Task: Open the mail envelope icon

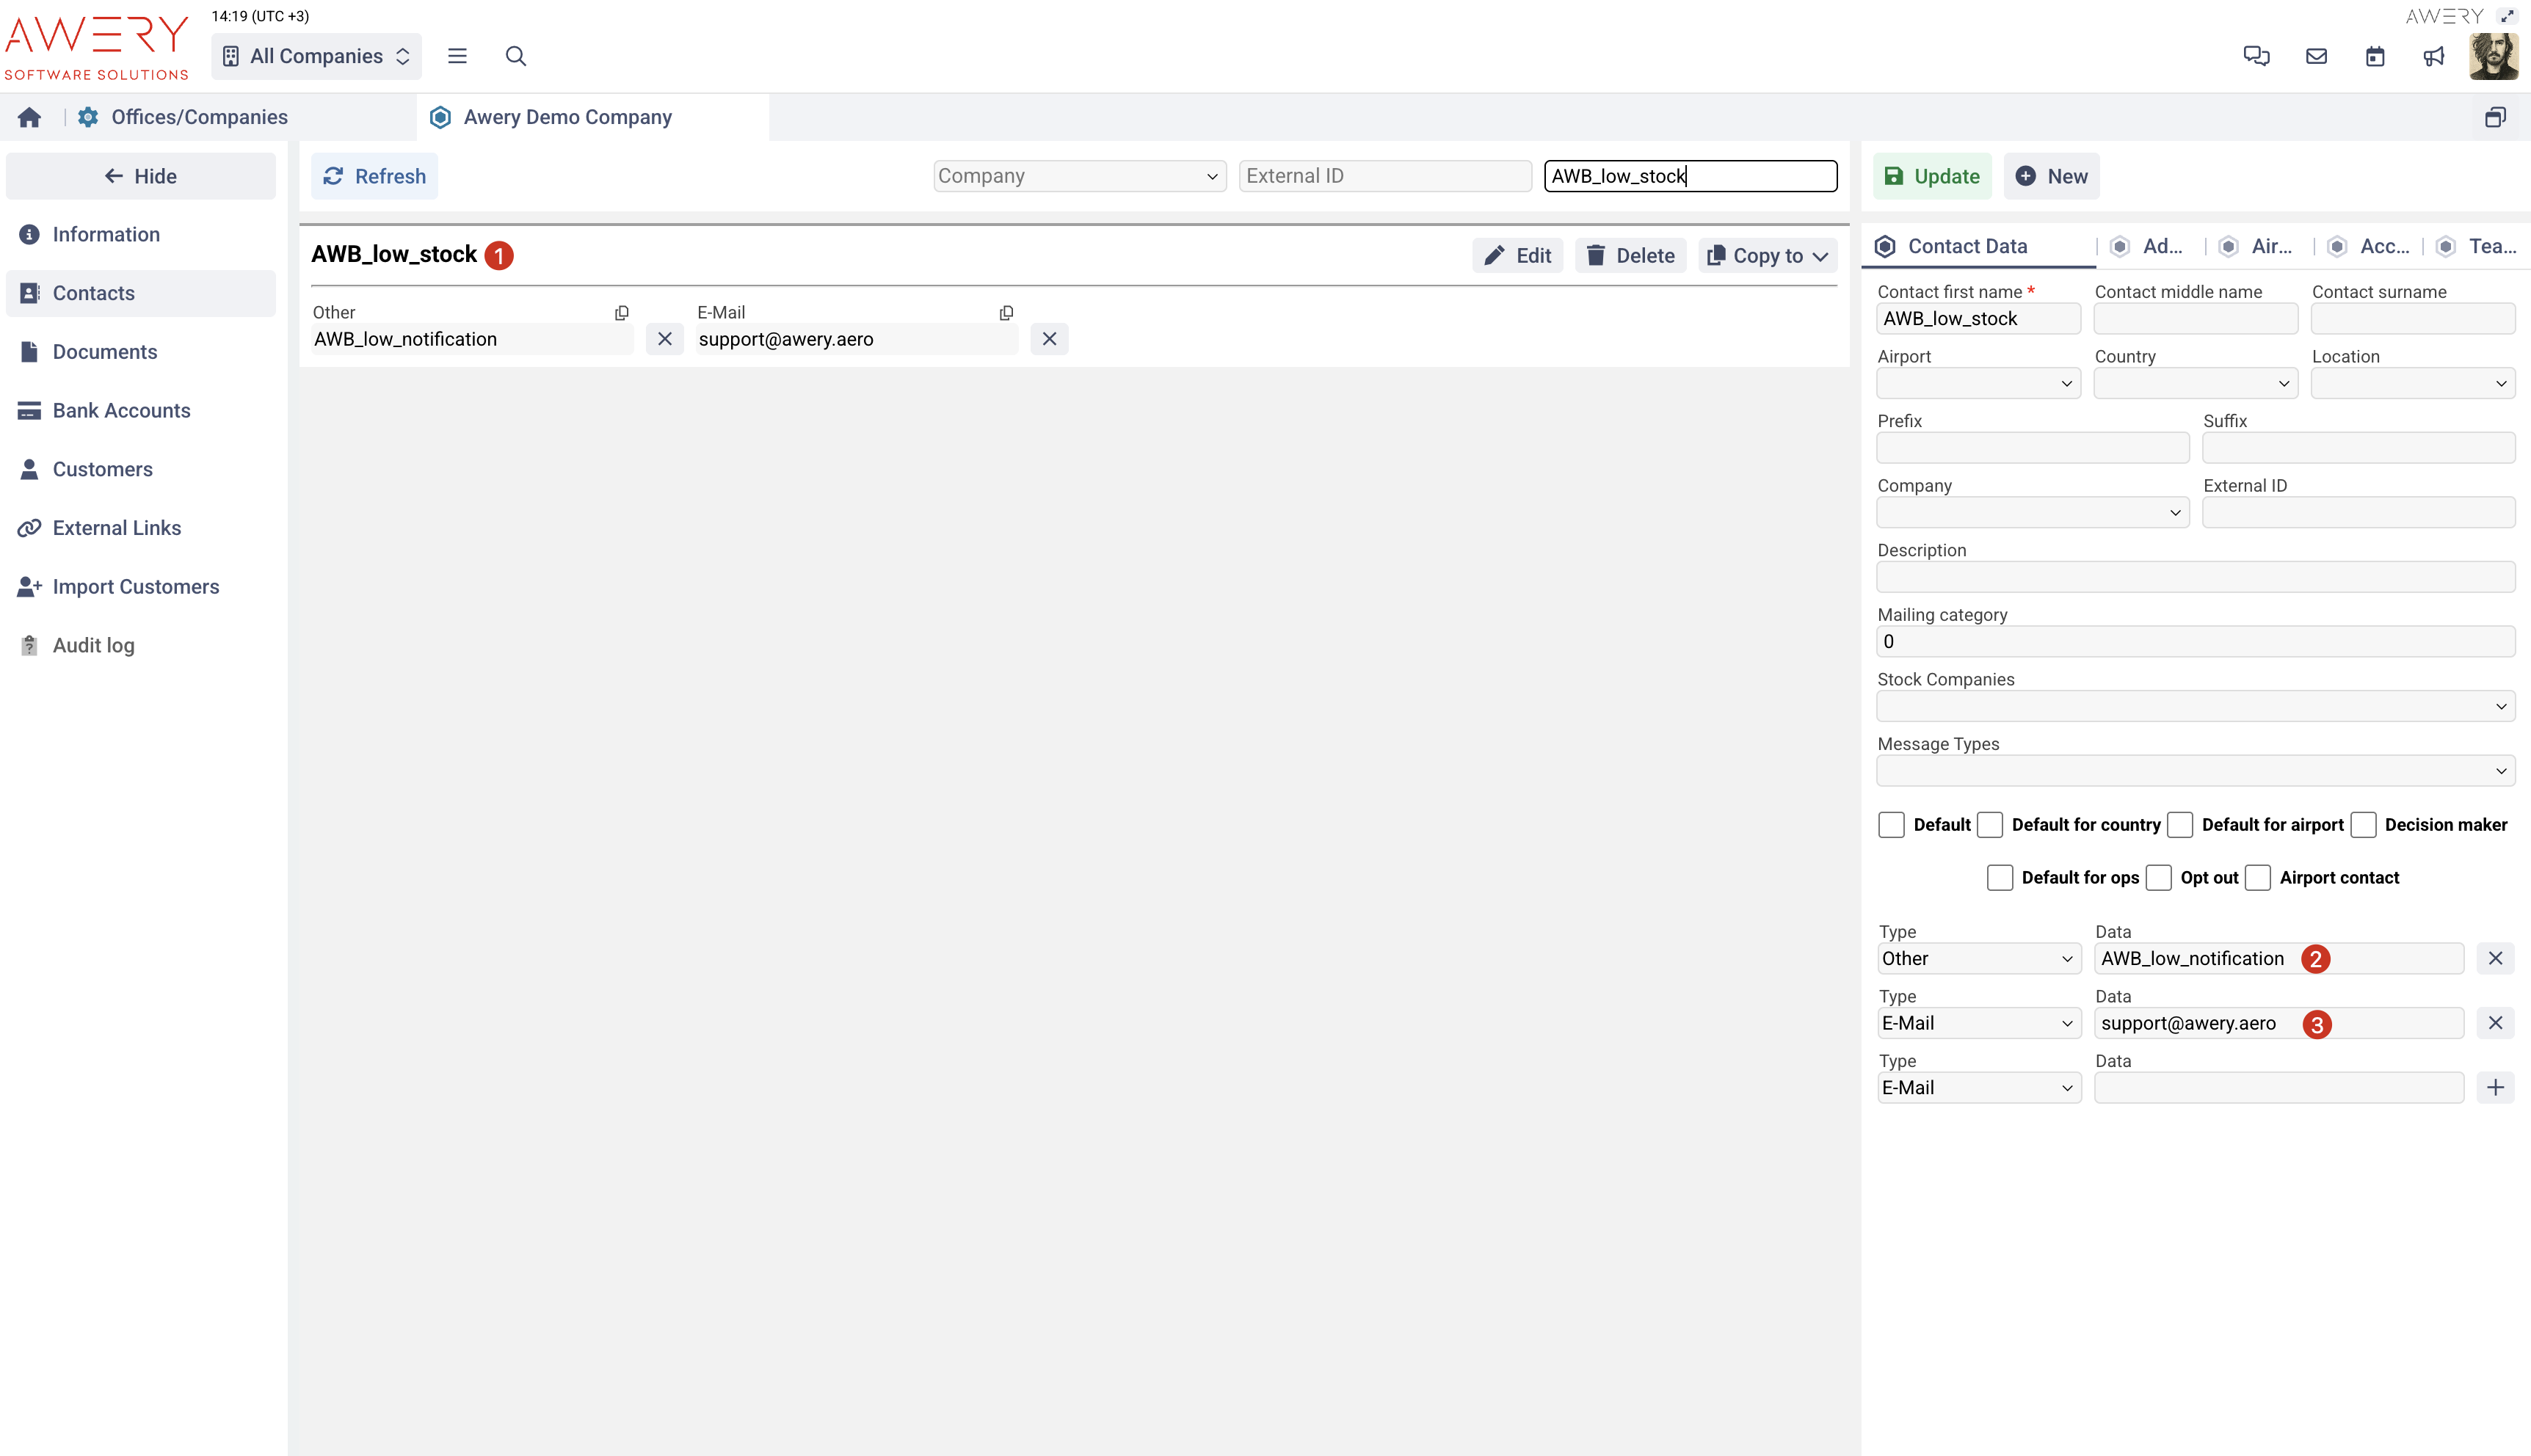Action: [x=2316, y=56]
